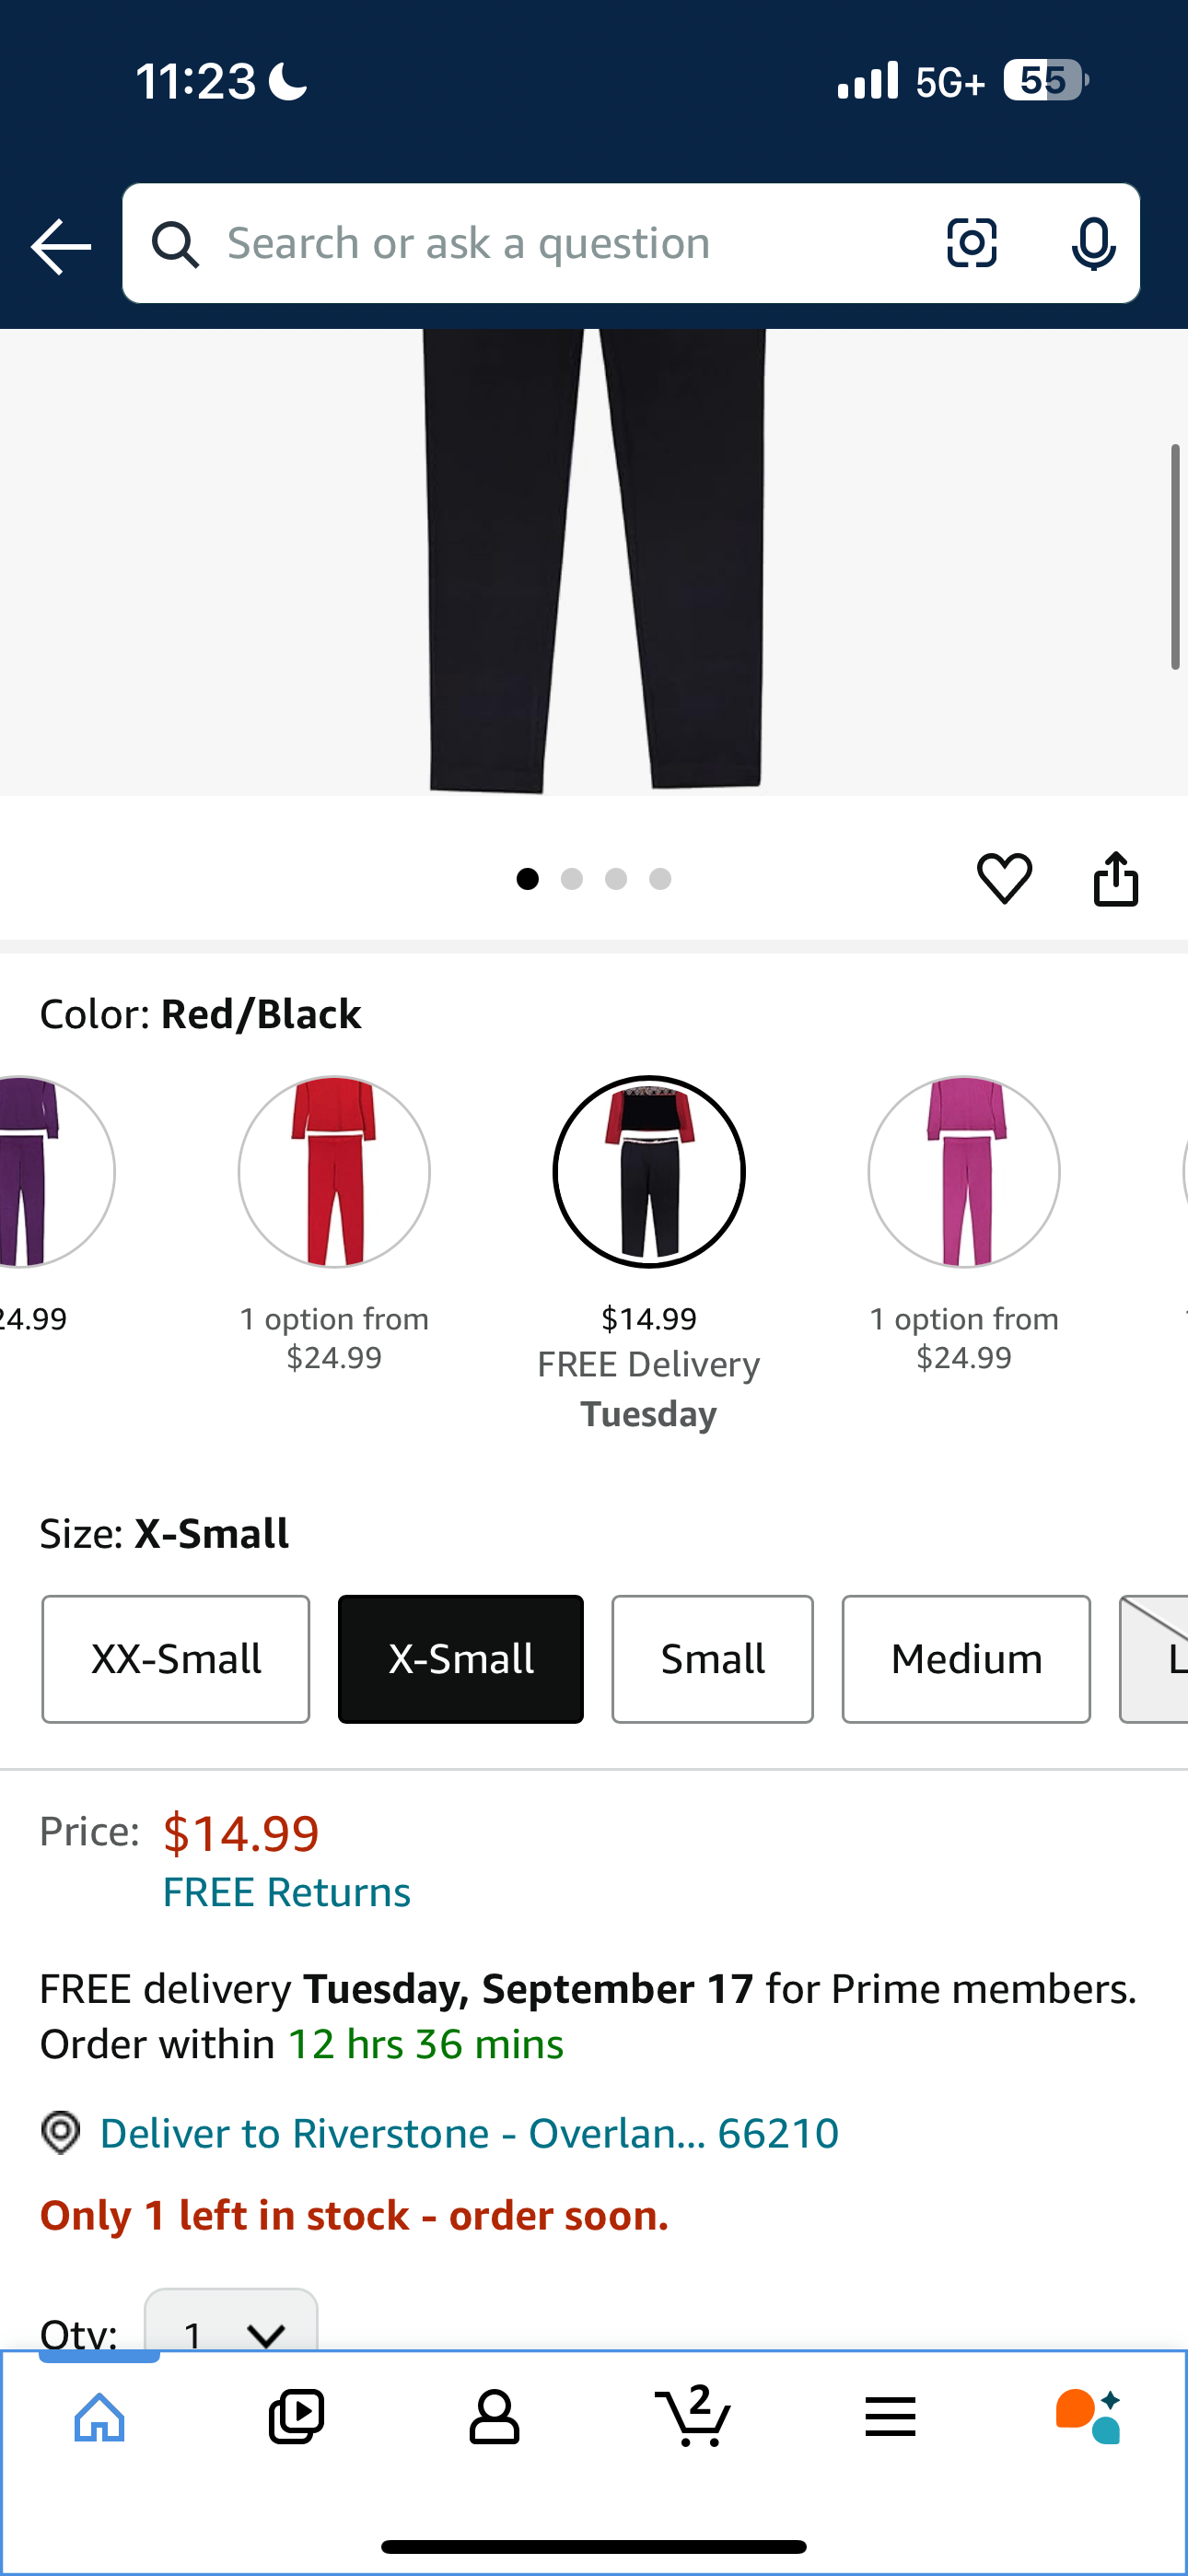Open visual search with the camera icon
Image resolution: width=1188 pixels, height=2576 pixels.
point(970,243)
